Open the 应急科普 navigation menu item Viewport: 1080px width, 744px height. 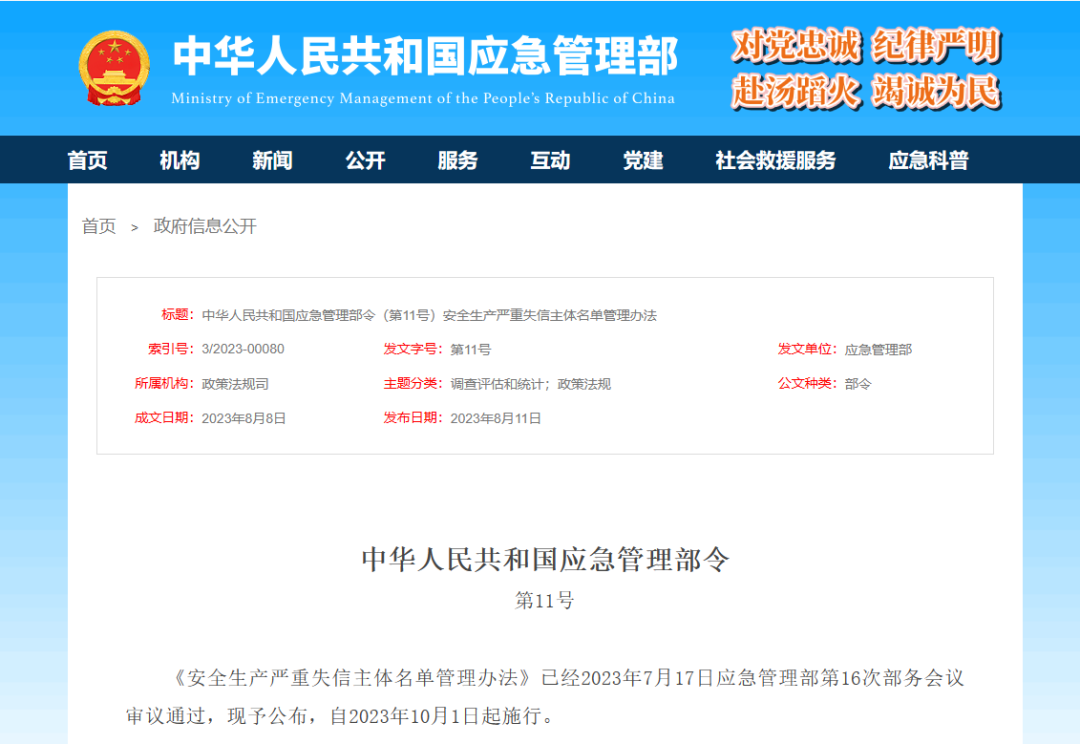(x=928, y=161)
